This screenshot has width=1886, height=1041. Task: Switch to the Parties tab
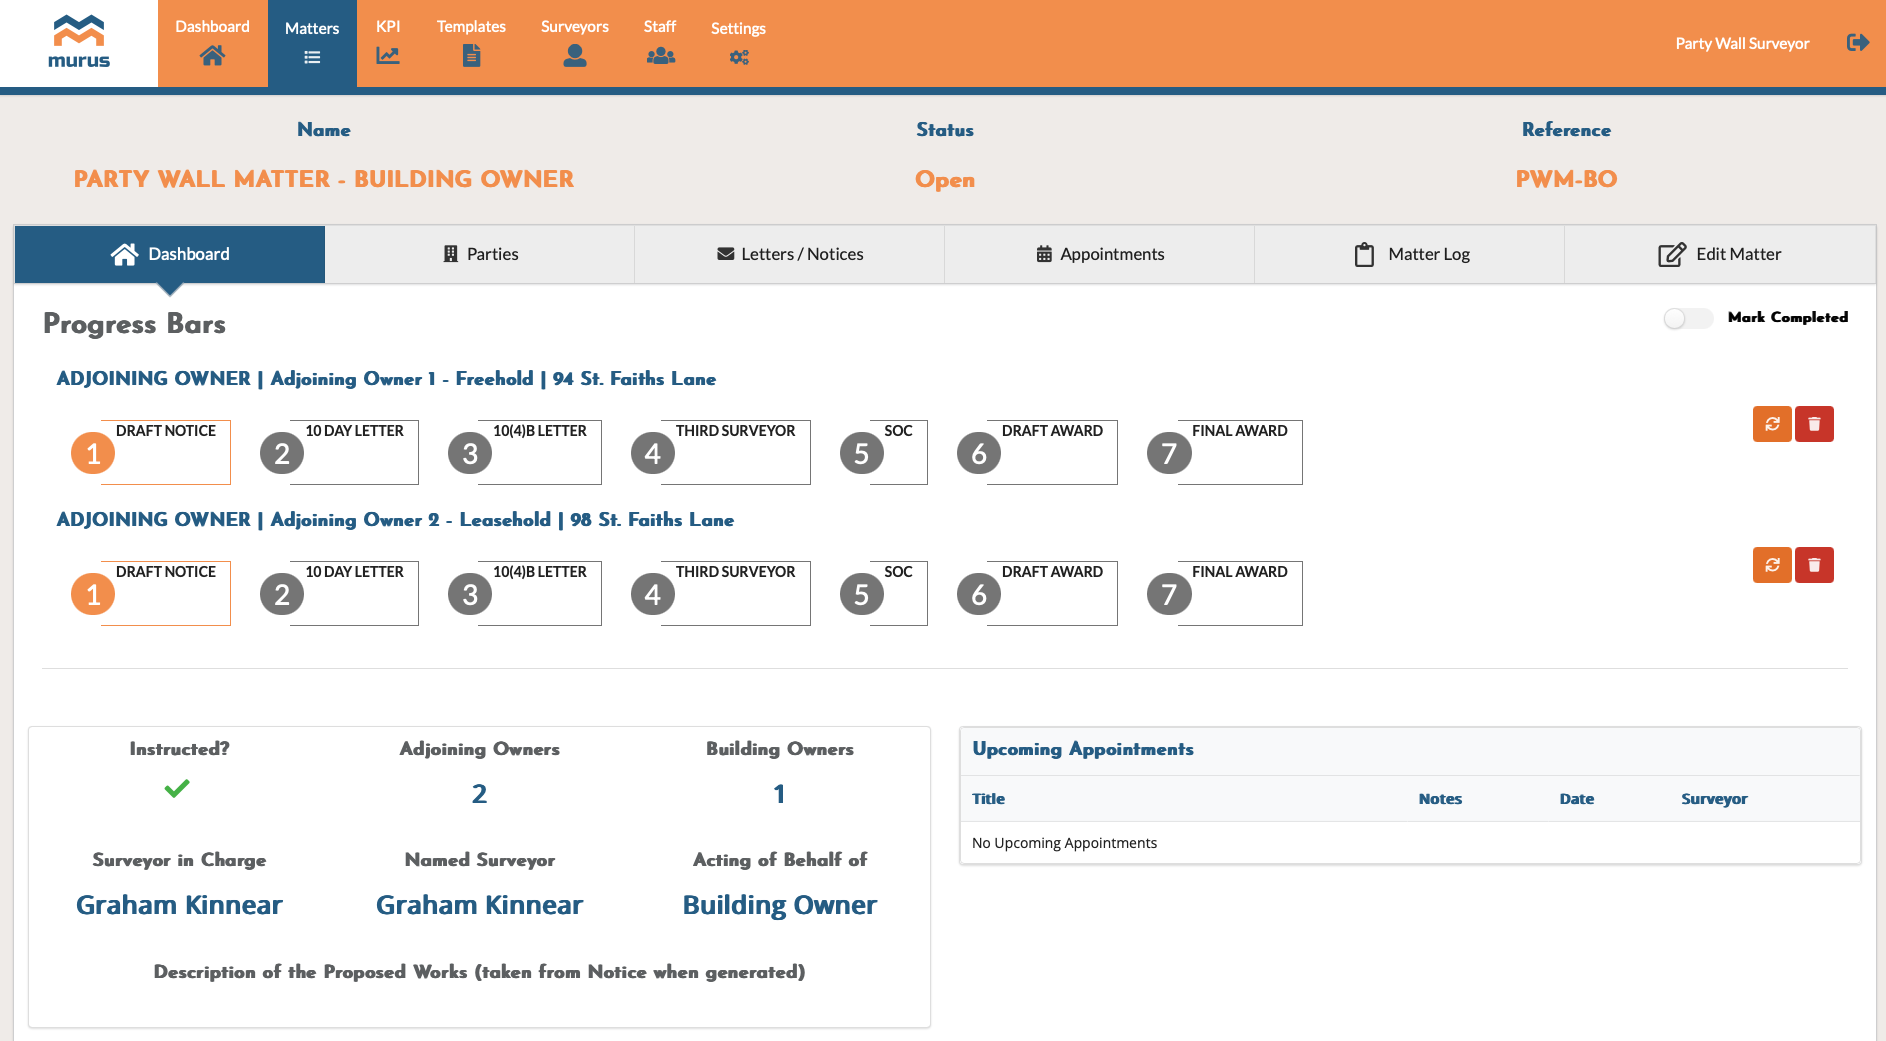pos(480,254)
